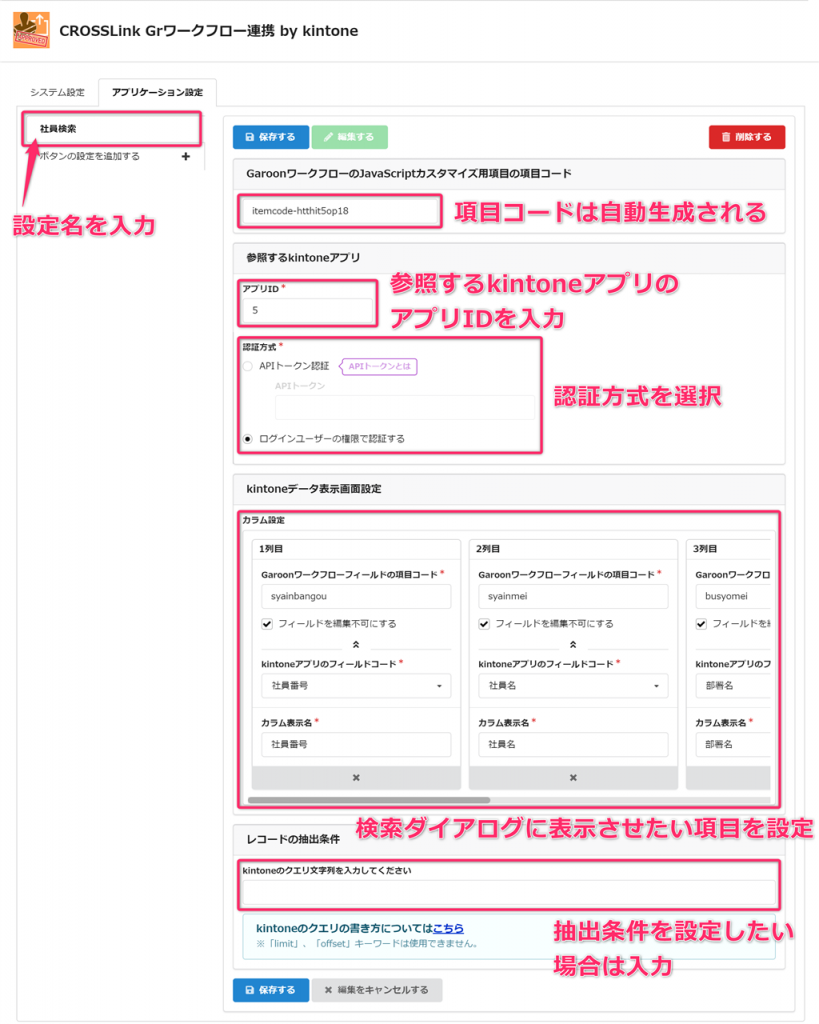
Task: Click the 参照するkintoneアプリ section header
Action: [509, 258]
